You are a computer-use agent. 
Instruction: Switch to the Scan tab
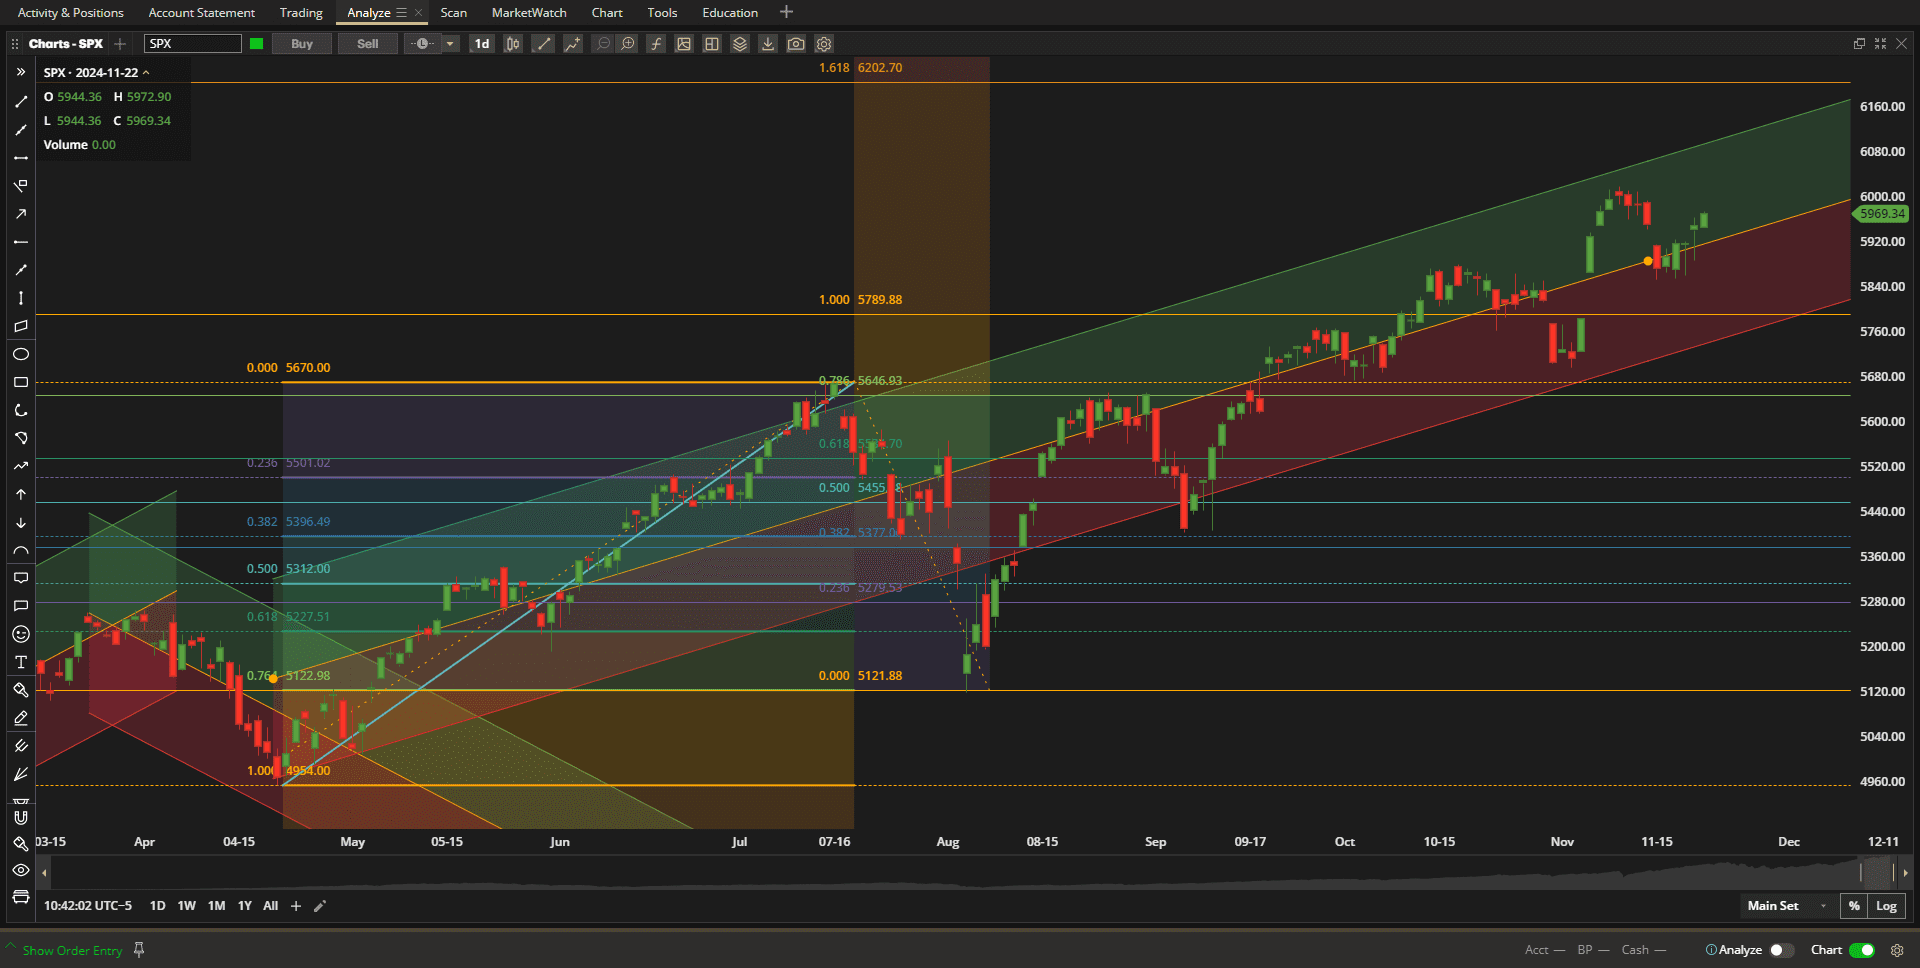tap(454, 13)
